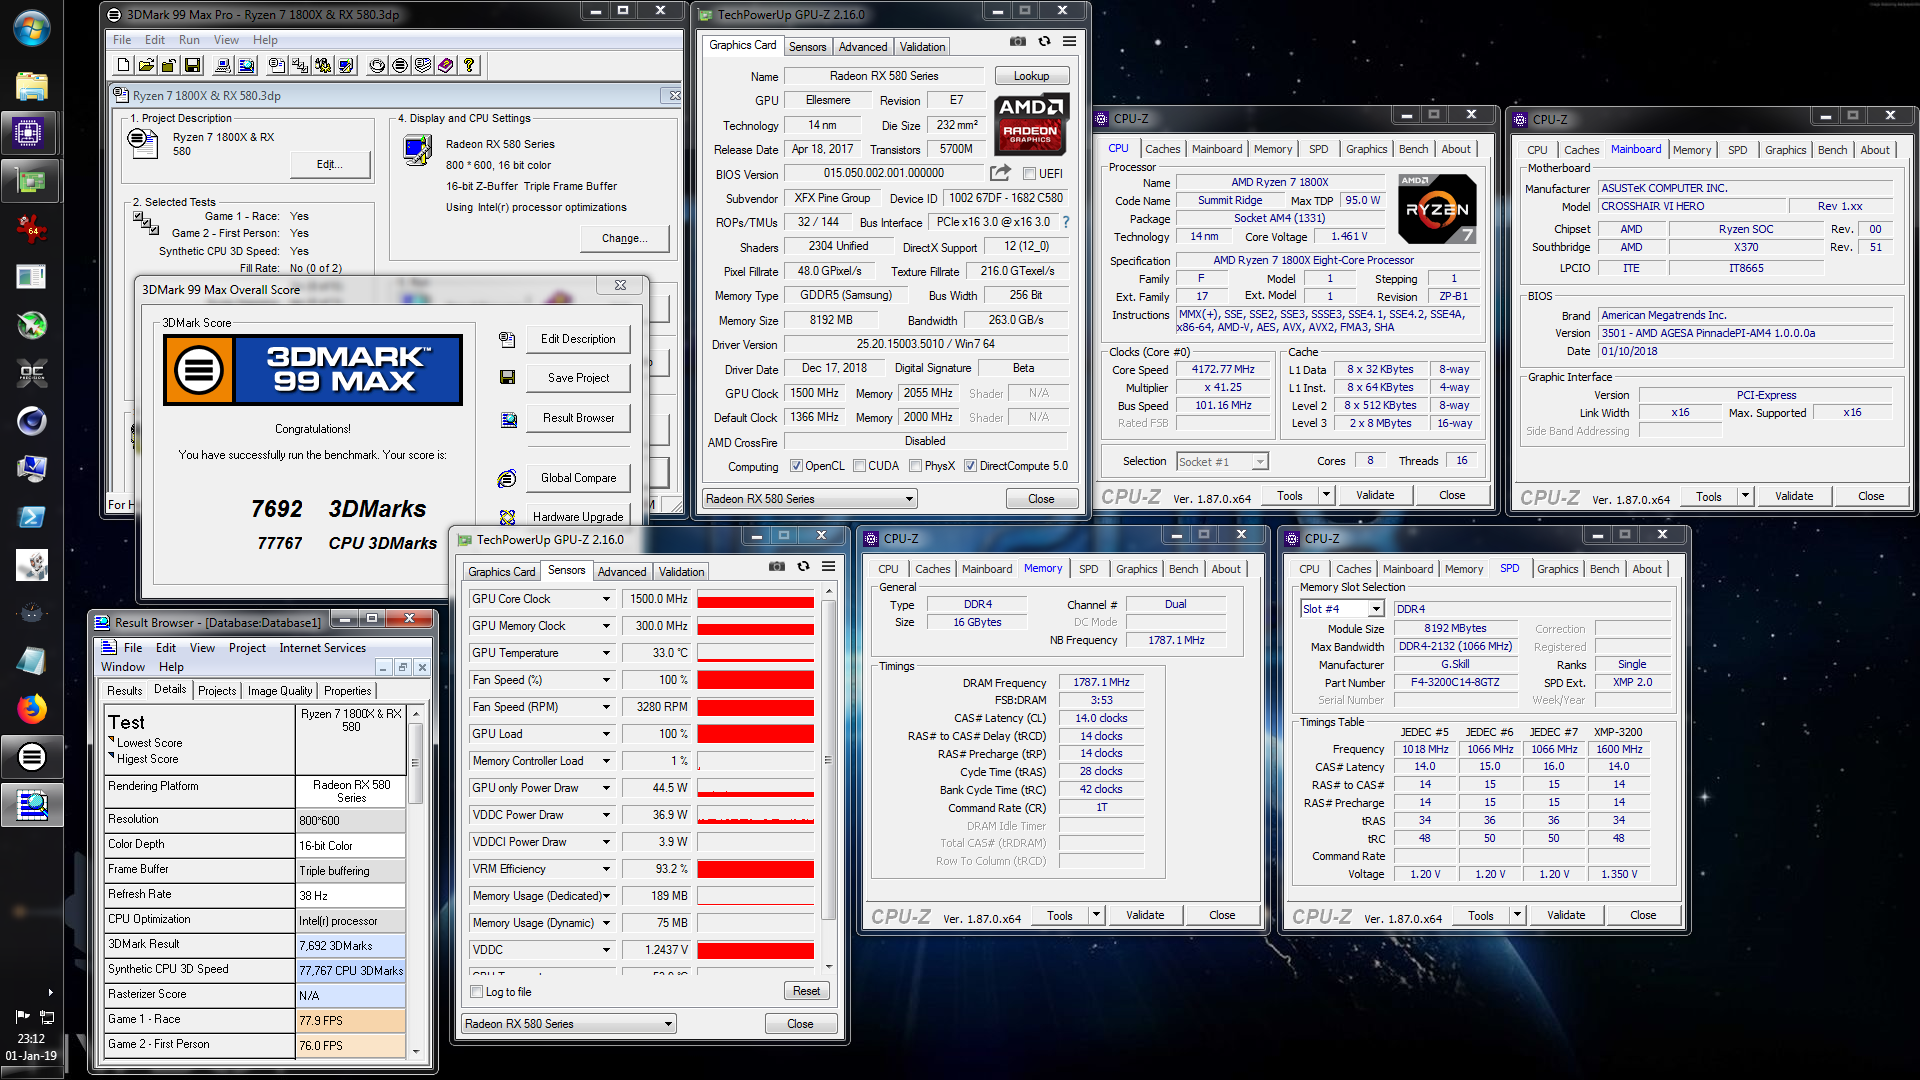Click the GPU Load red sensor graph

[x=755, y=734]
